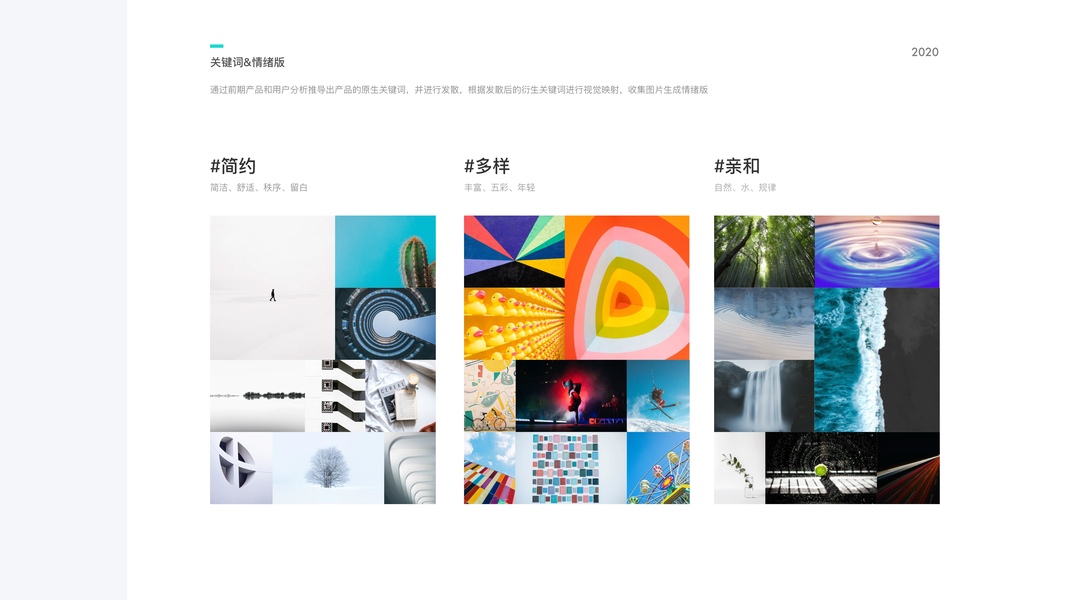Select the orange concentric shapes artwork
1067x600 pixels.
coord(627,287)
